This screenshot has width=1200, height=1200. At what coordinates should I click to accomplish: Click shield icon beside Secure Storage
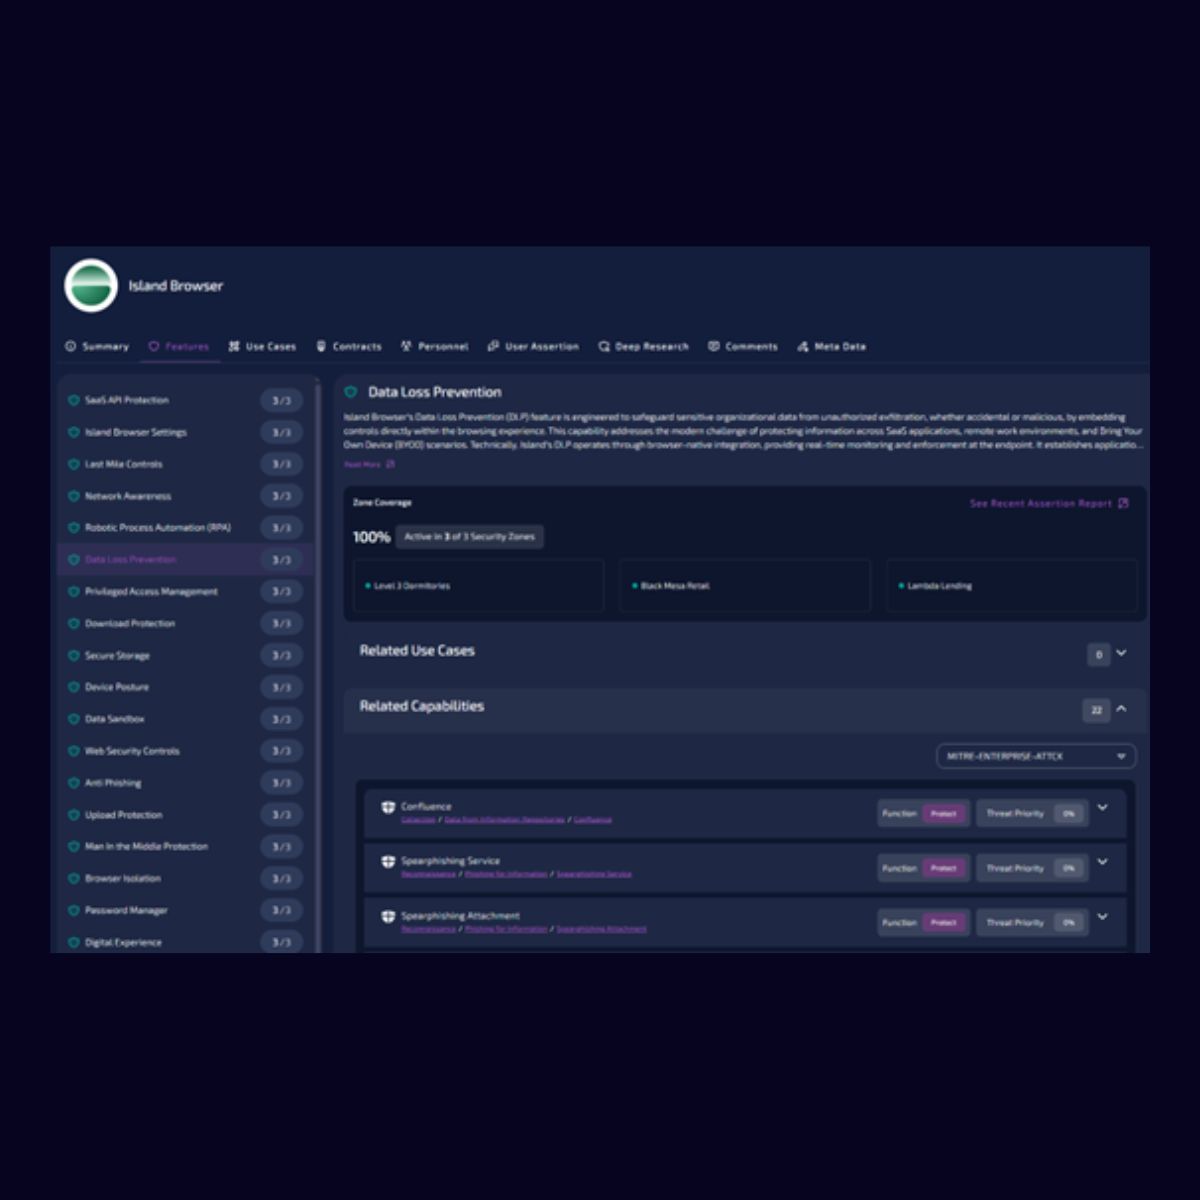coord(73,655)
